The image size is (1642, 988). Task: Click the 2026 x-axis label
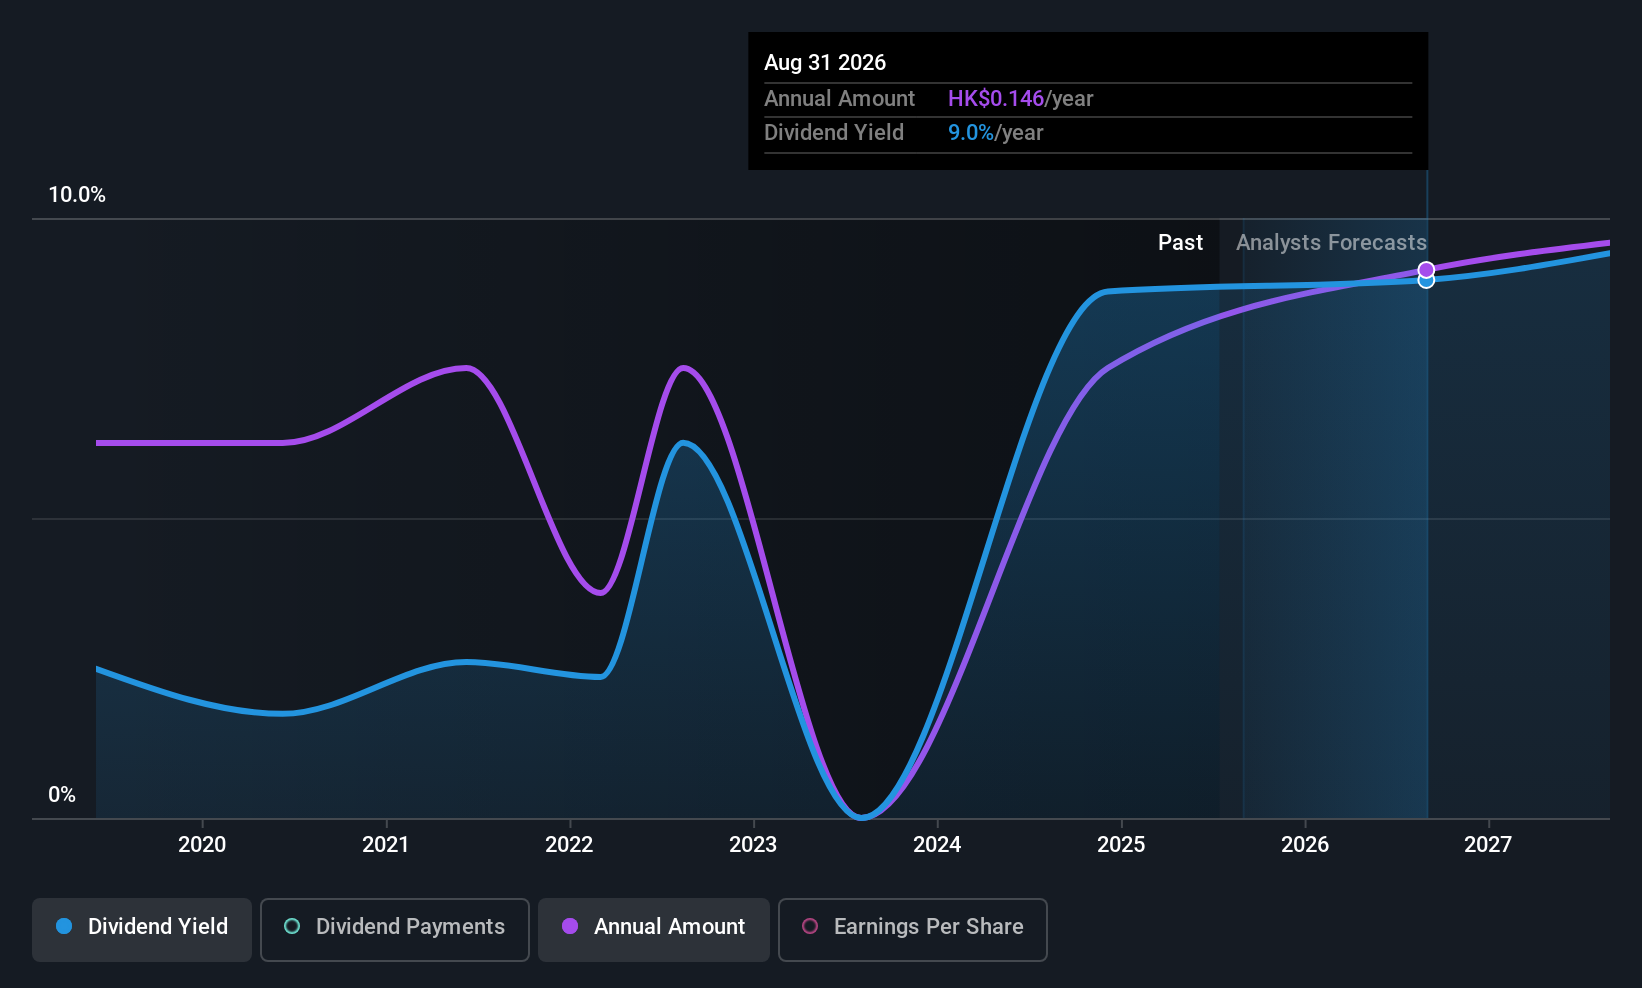tap(1305, 845)
